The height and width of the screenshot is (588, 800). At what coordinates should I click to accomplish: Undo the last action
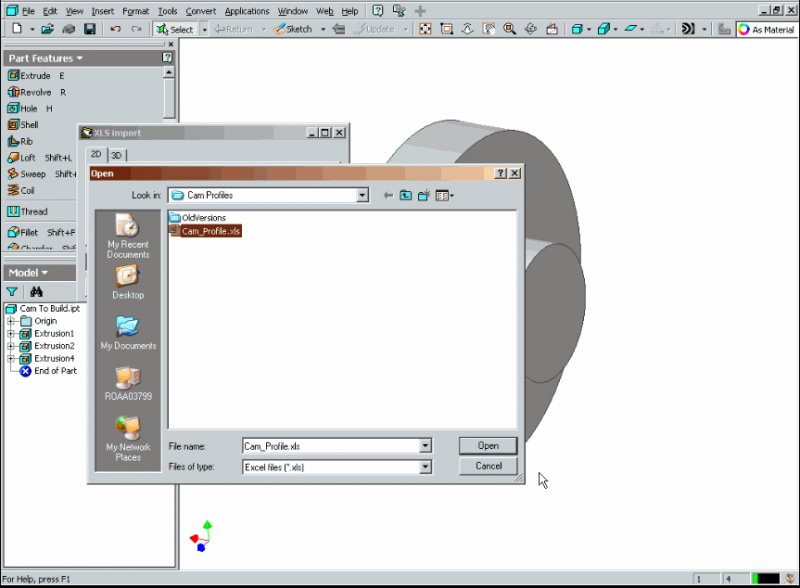[x=115, y=29]
